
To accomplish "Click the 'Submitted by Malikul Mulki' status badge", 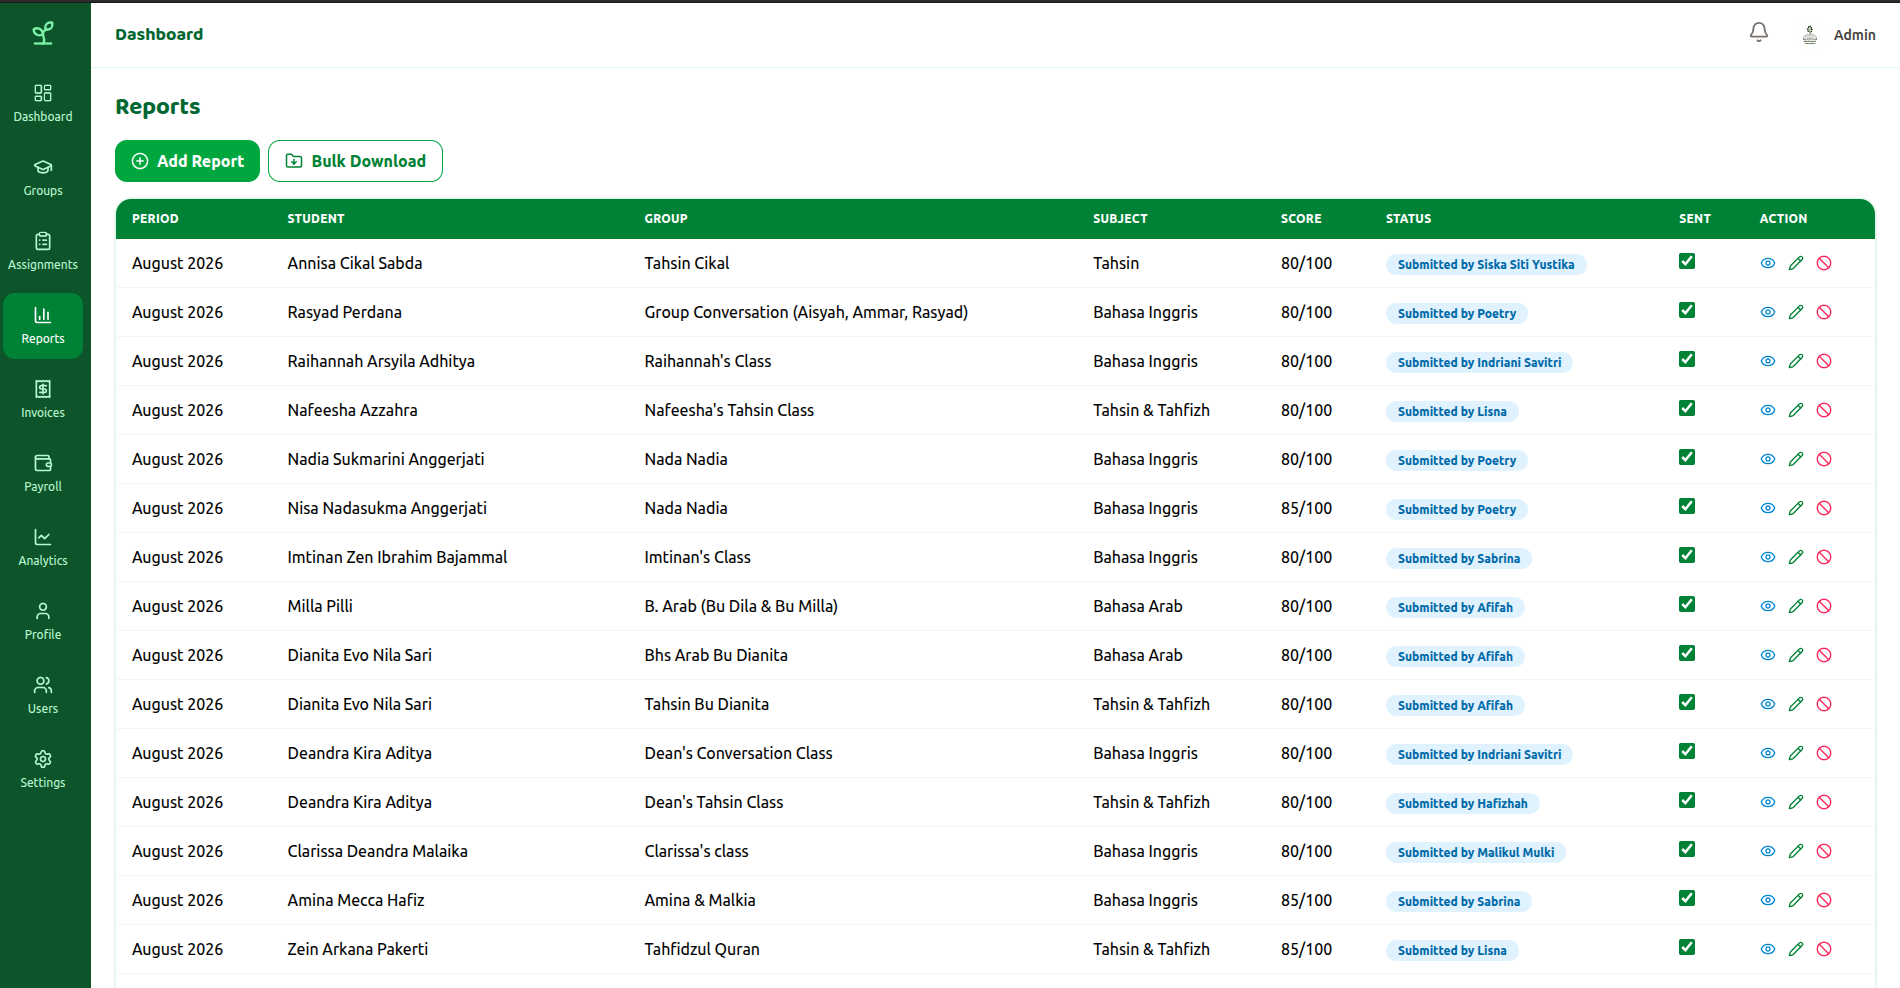I will click(1475, 852).
